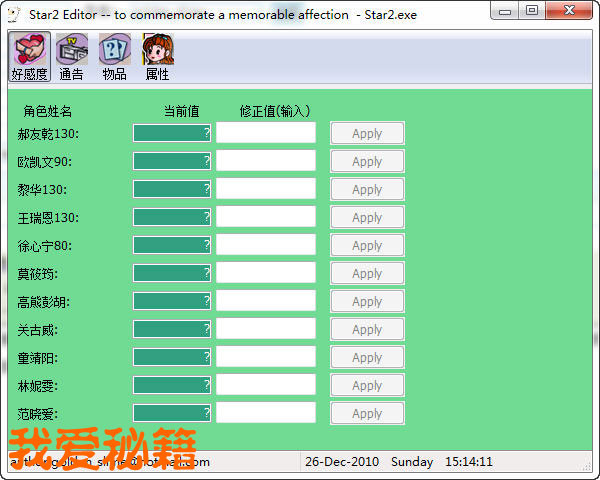Hit Apply in the 莫筱筠 row
This screenshot has width=600, height=480.
click(367, 273)
